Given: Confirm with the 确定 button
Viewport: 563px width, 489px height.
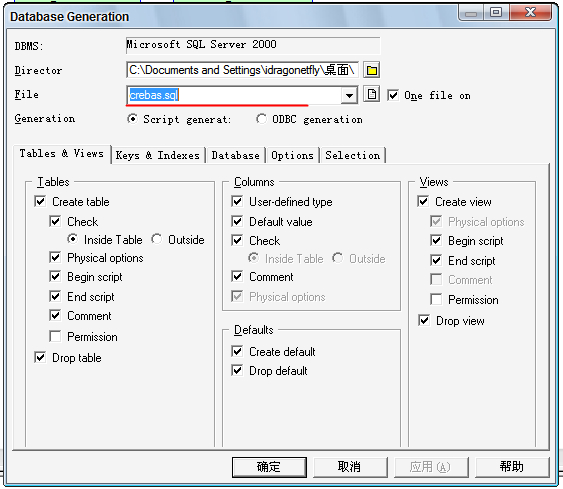Looking at the screenshot, I should tap(269, 467).
